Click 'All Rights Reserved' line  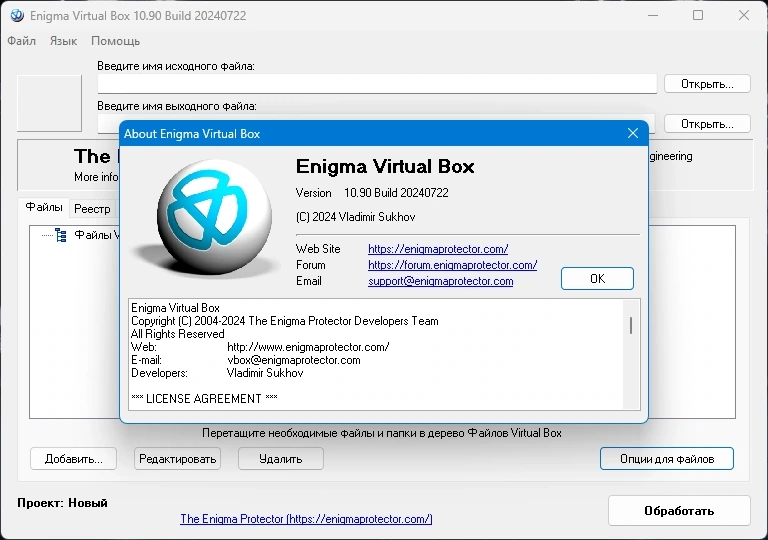tap(178, 334)
